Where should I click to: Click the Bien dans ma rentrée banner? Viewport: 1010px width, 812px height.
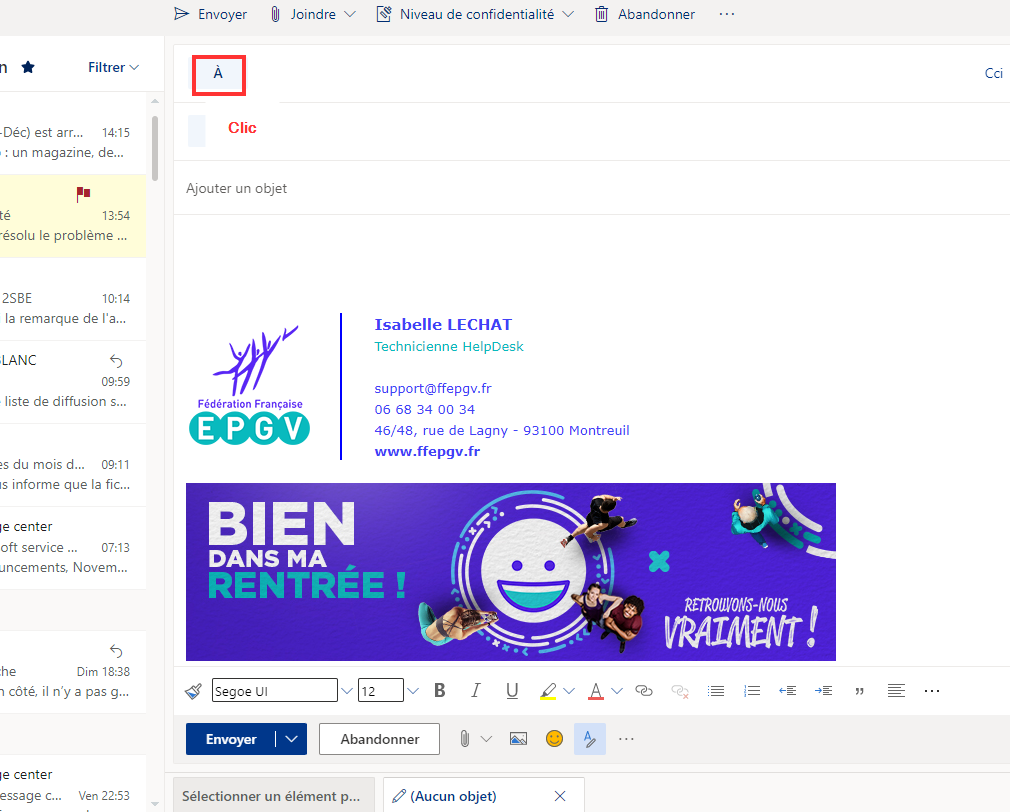click(511, 572)
